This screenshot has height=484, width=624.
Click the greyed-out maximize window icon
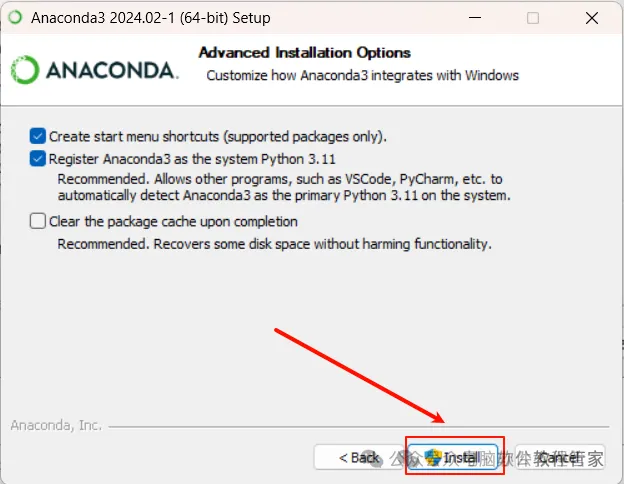pos(533,18)
